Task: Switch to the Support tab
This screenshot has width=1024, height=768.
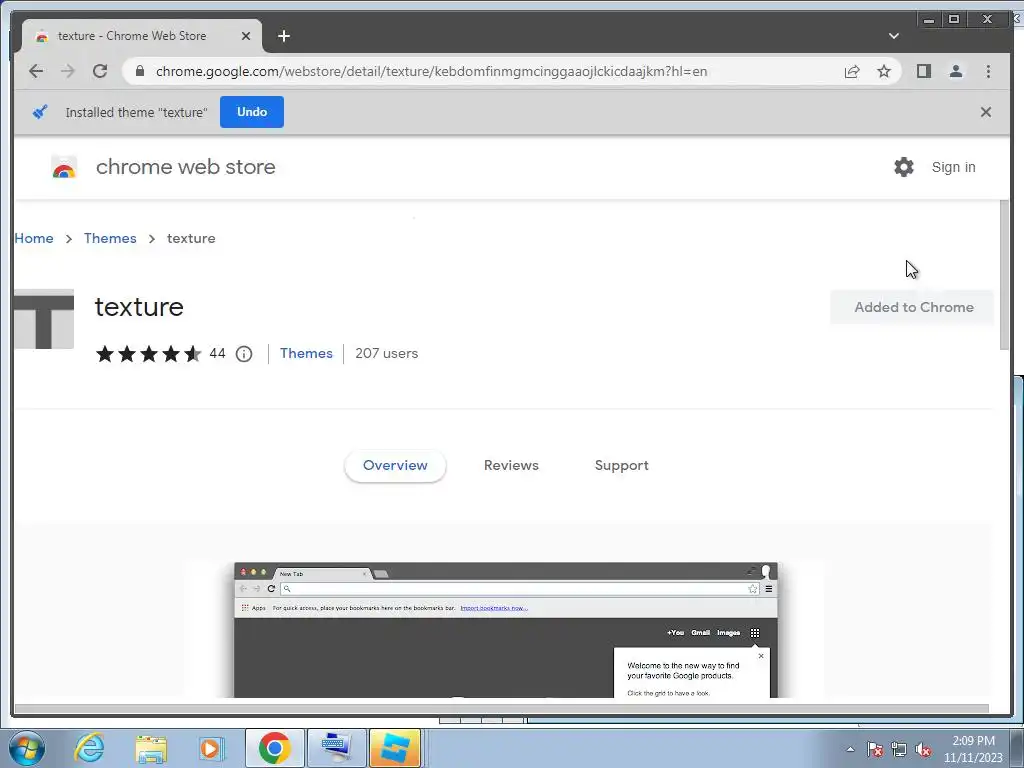Action: pos(621,466)
